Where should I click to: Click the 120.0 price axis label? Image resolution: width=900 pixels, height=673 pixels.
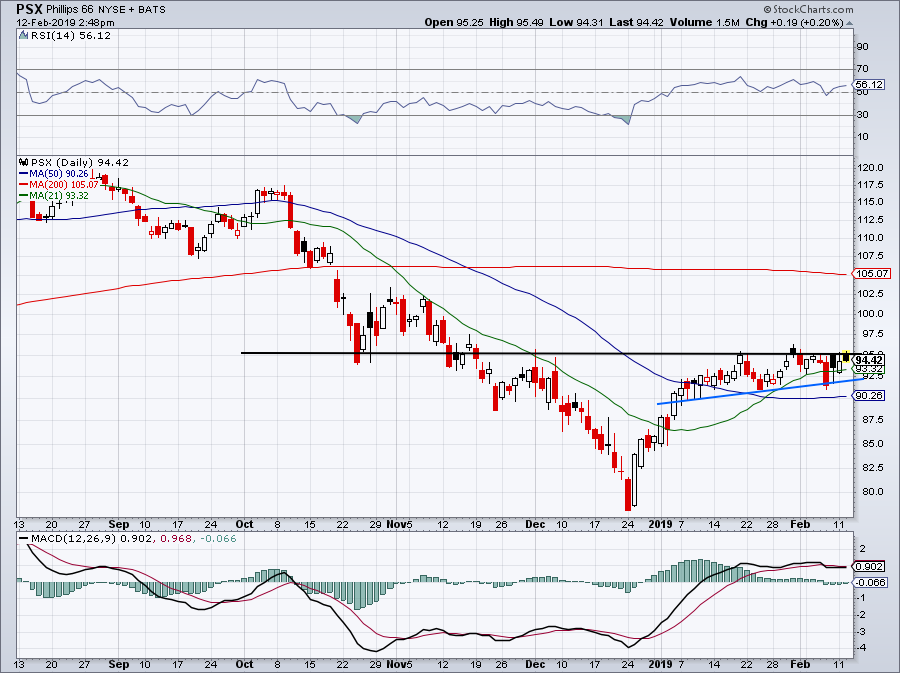point(869,168)
